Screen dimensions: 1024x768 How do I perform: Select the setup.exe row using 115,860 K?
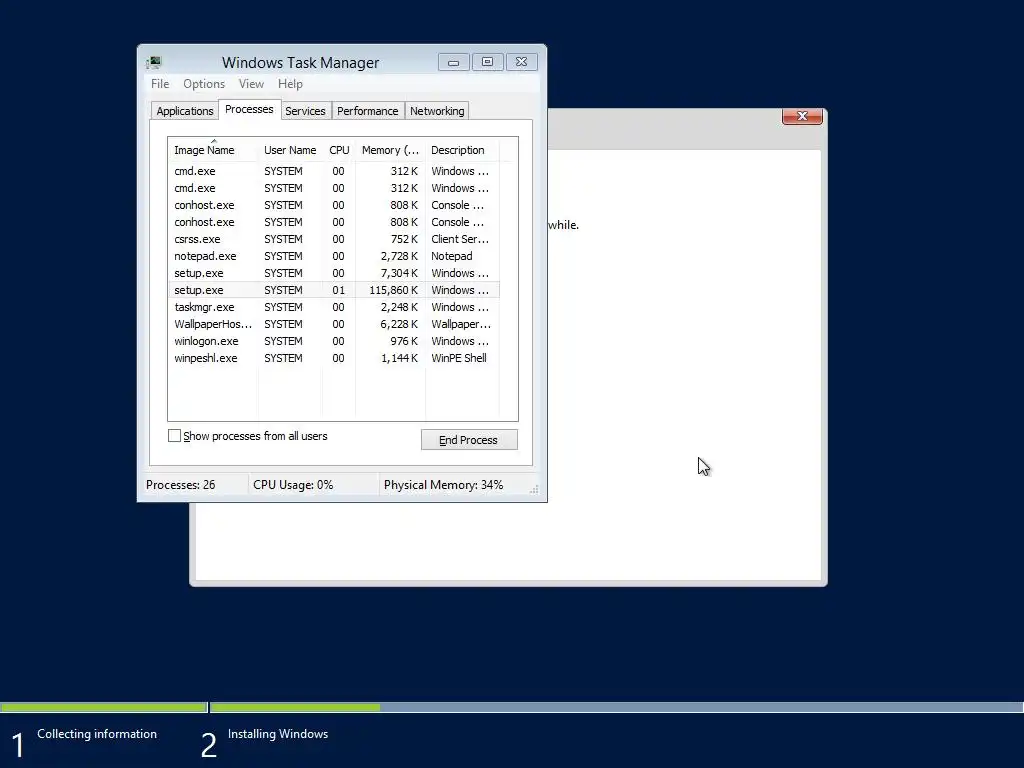(334, 290)
